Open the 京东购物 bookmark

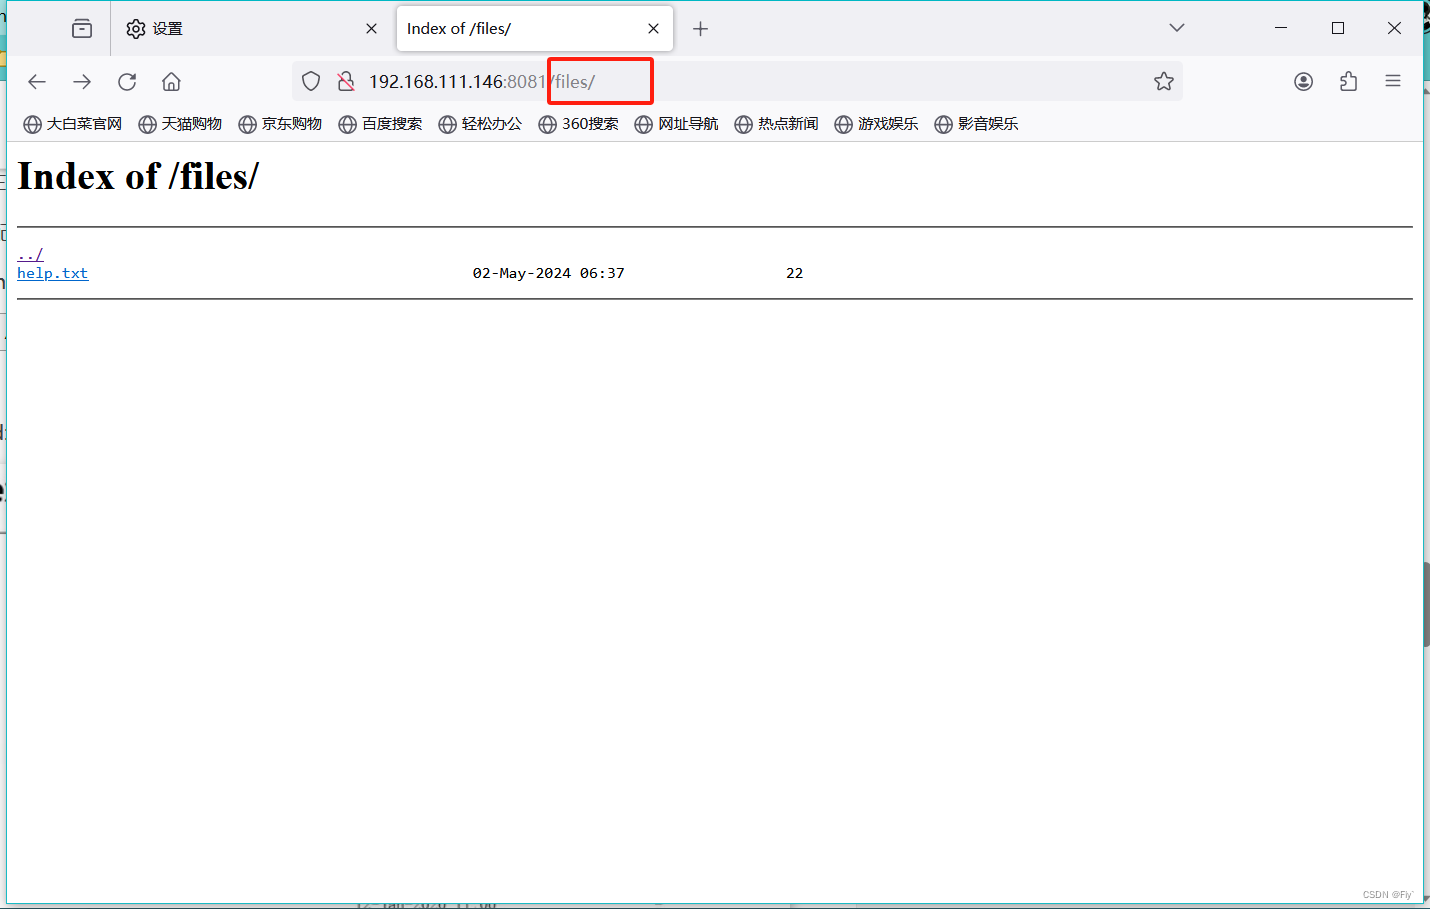(280, 124)
